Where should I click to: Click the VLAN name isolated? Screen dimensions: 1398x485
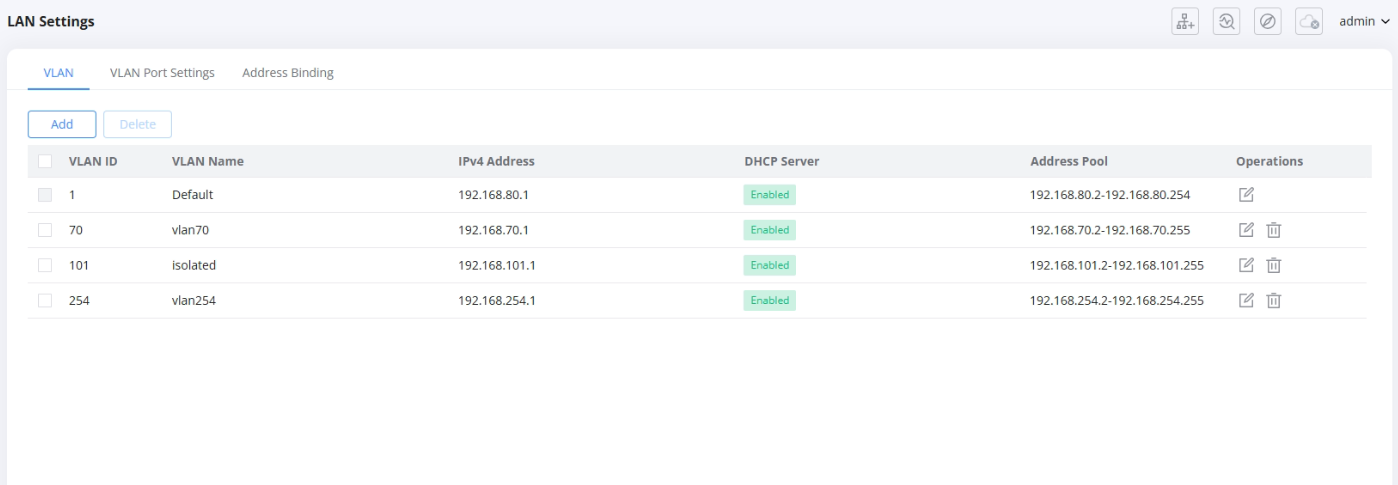[x=194, y=265]
